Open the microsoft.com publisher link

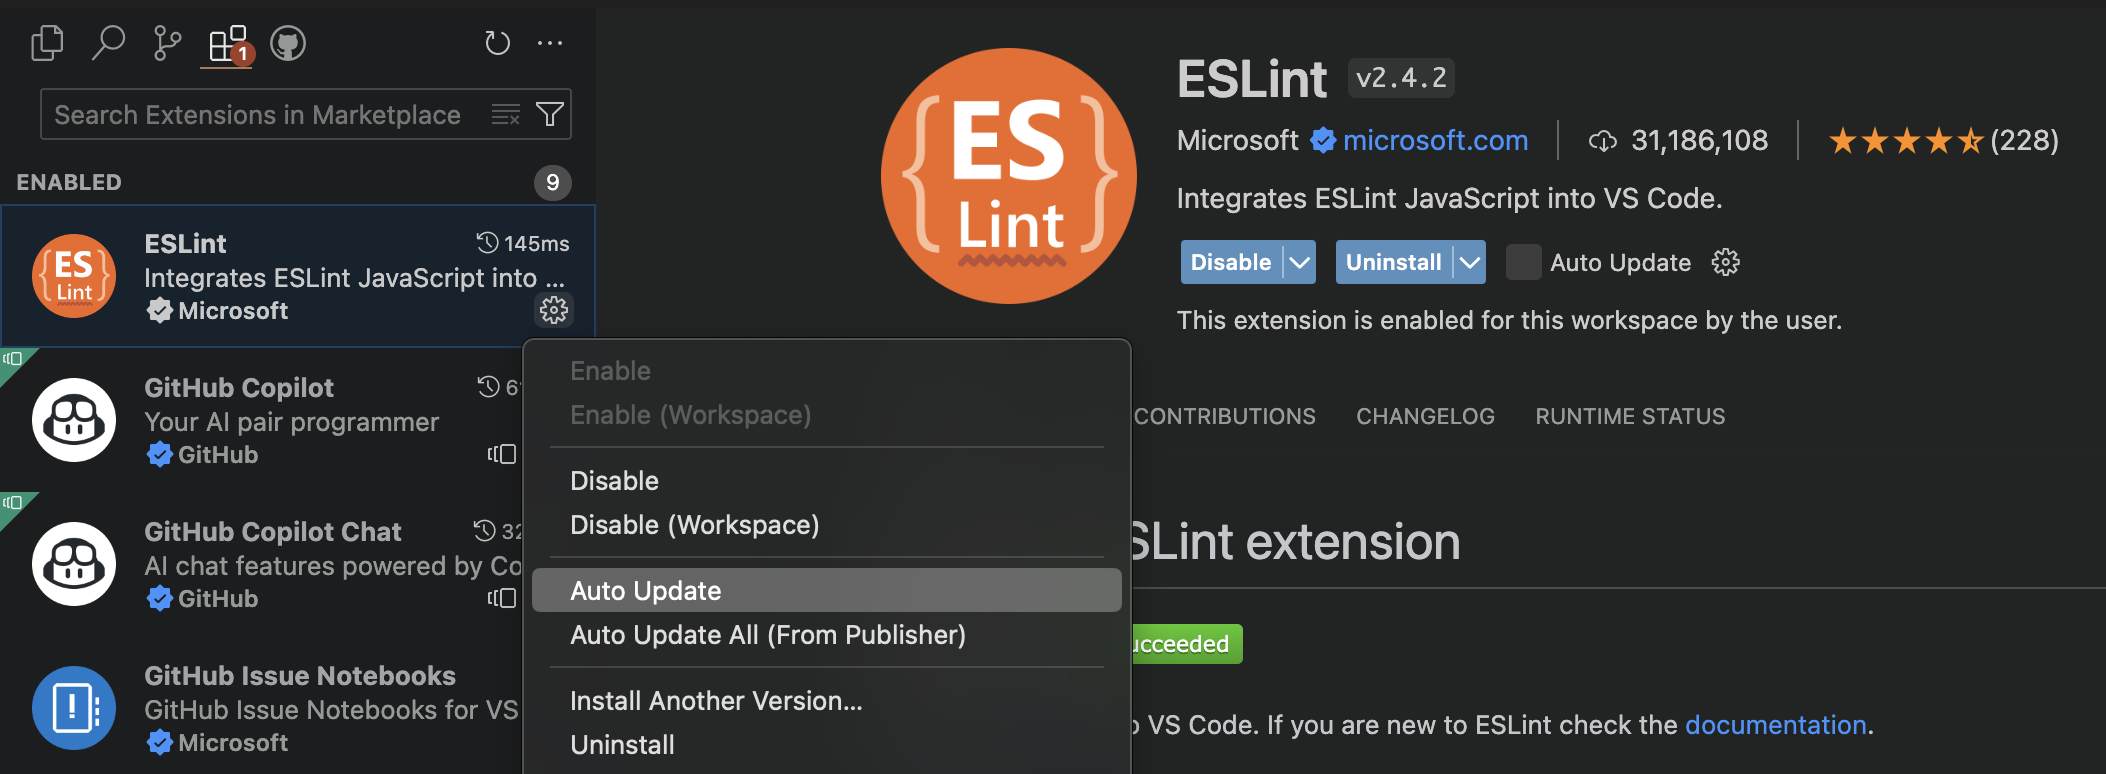click(x=1435, y=140)
